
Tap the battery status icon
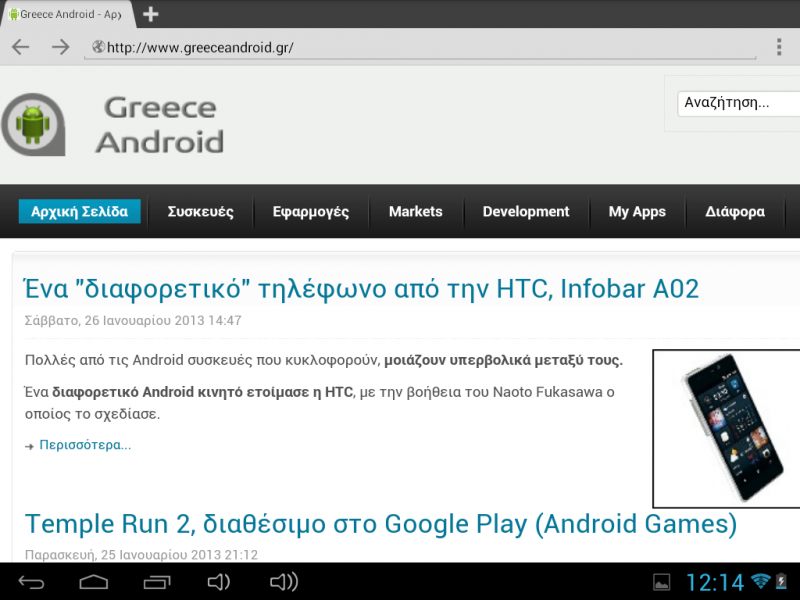coord(781,582)
